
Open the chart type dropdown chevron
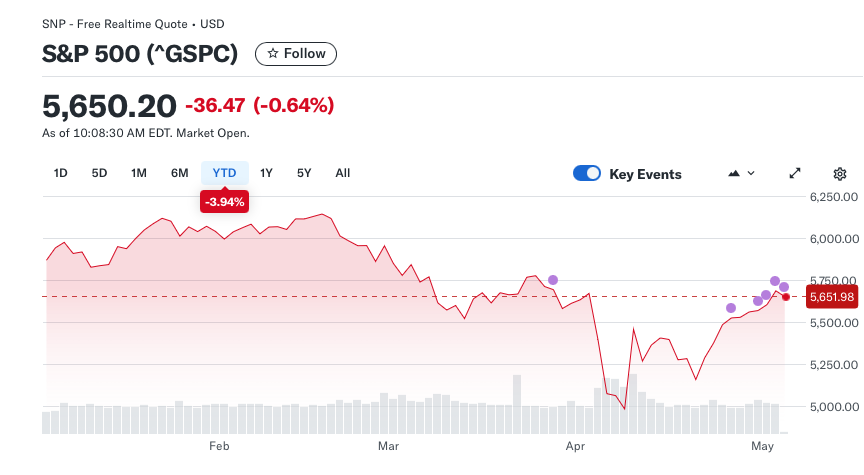(750, 173)
